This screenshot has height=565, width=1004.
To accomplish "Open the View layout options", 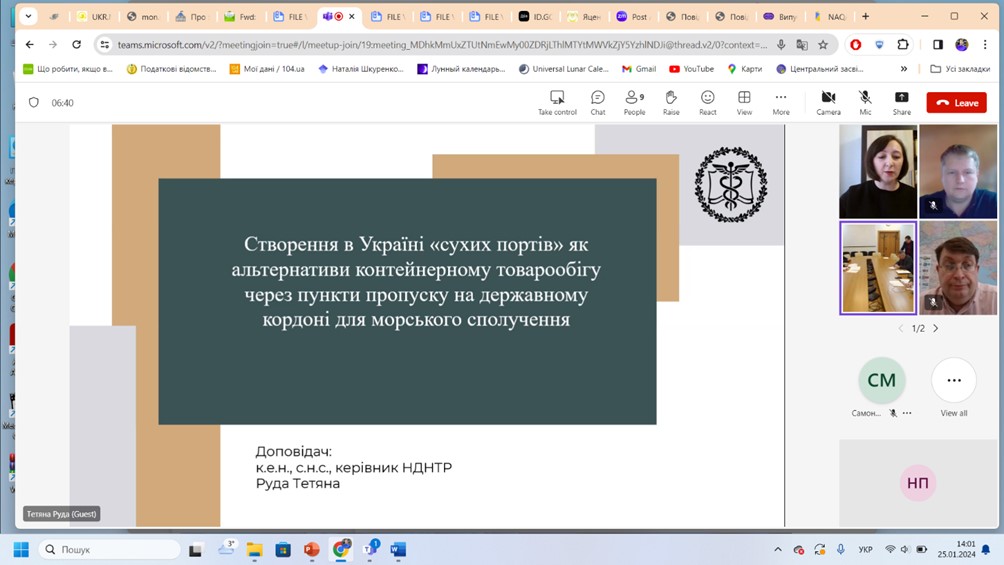I will click(744, 102).
